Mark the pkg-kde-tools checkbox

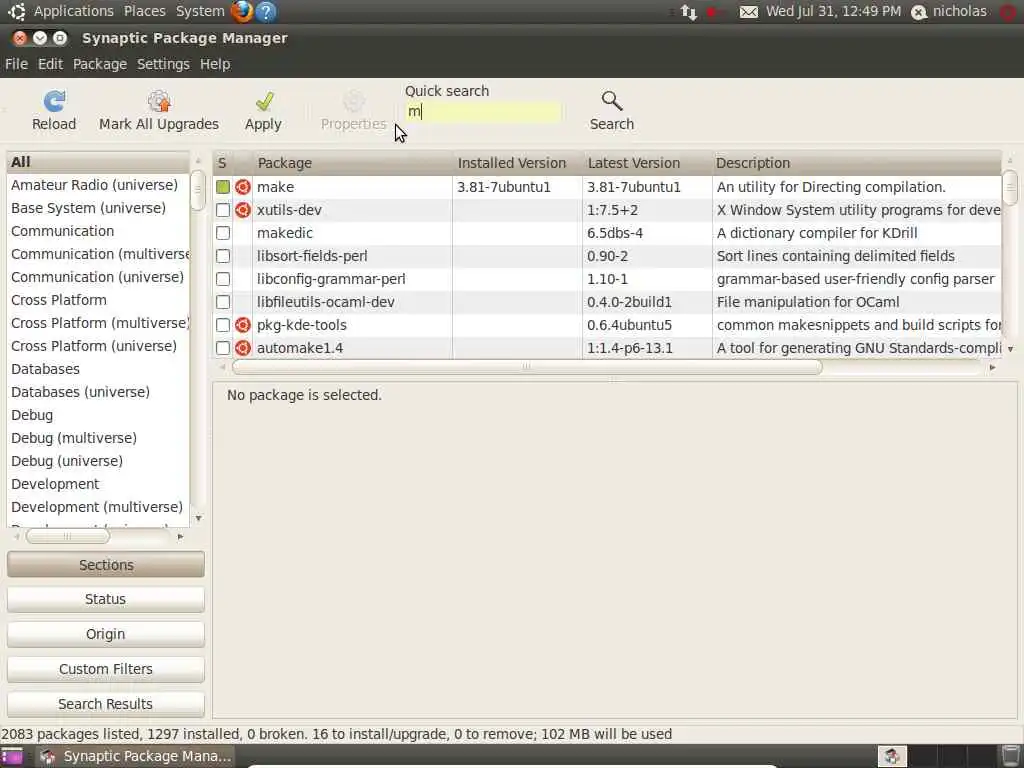[x=223, y=325]
